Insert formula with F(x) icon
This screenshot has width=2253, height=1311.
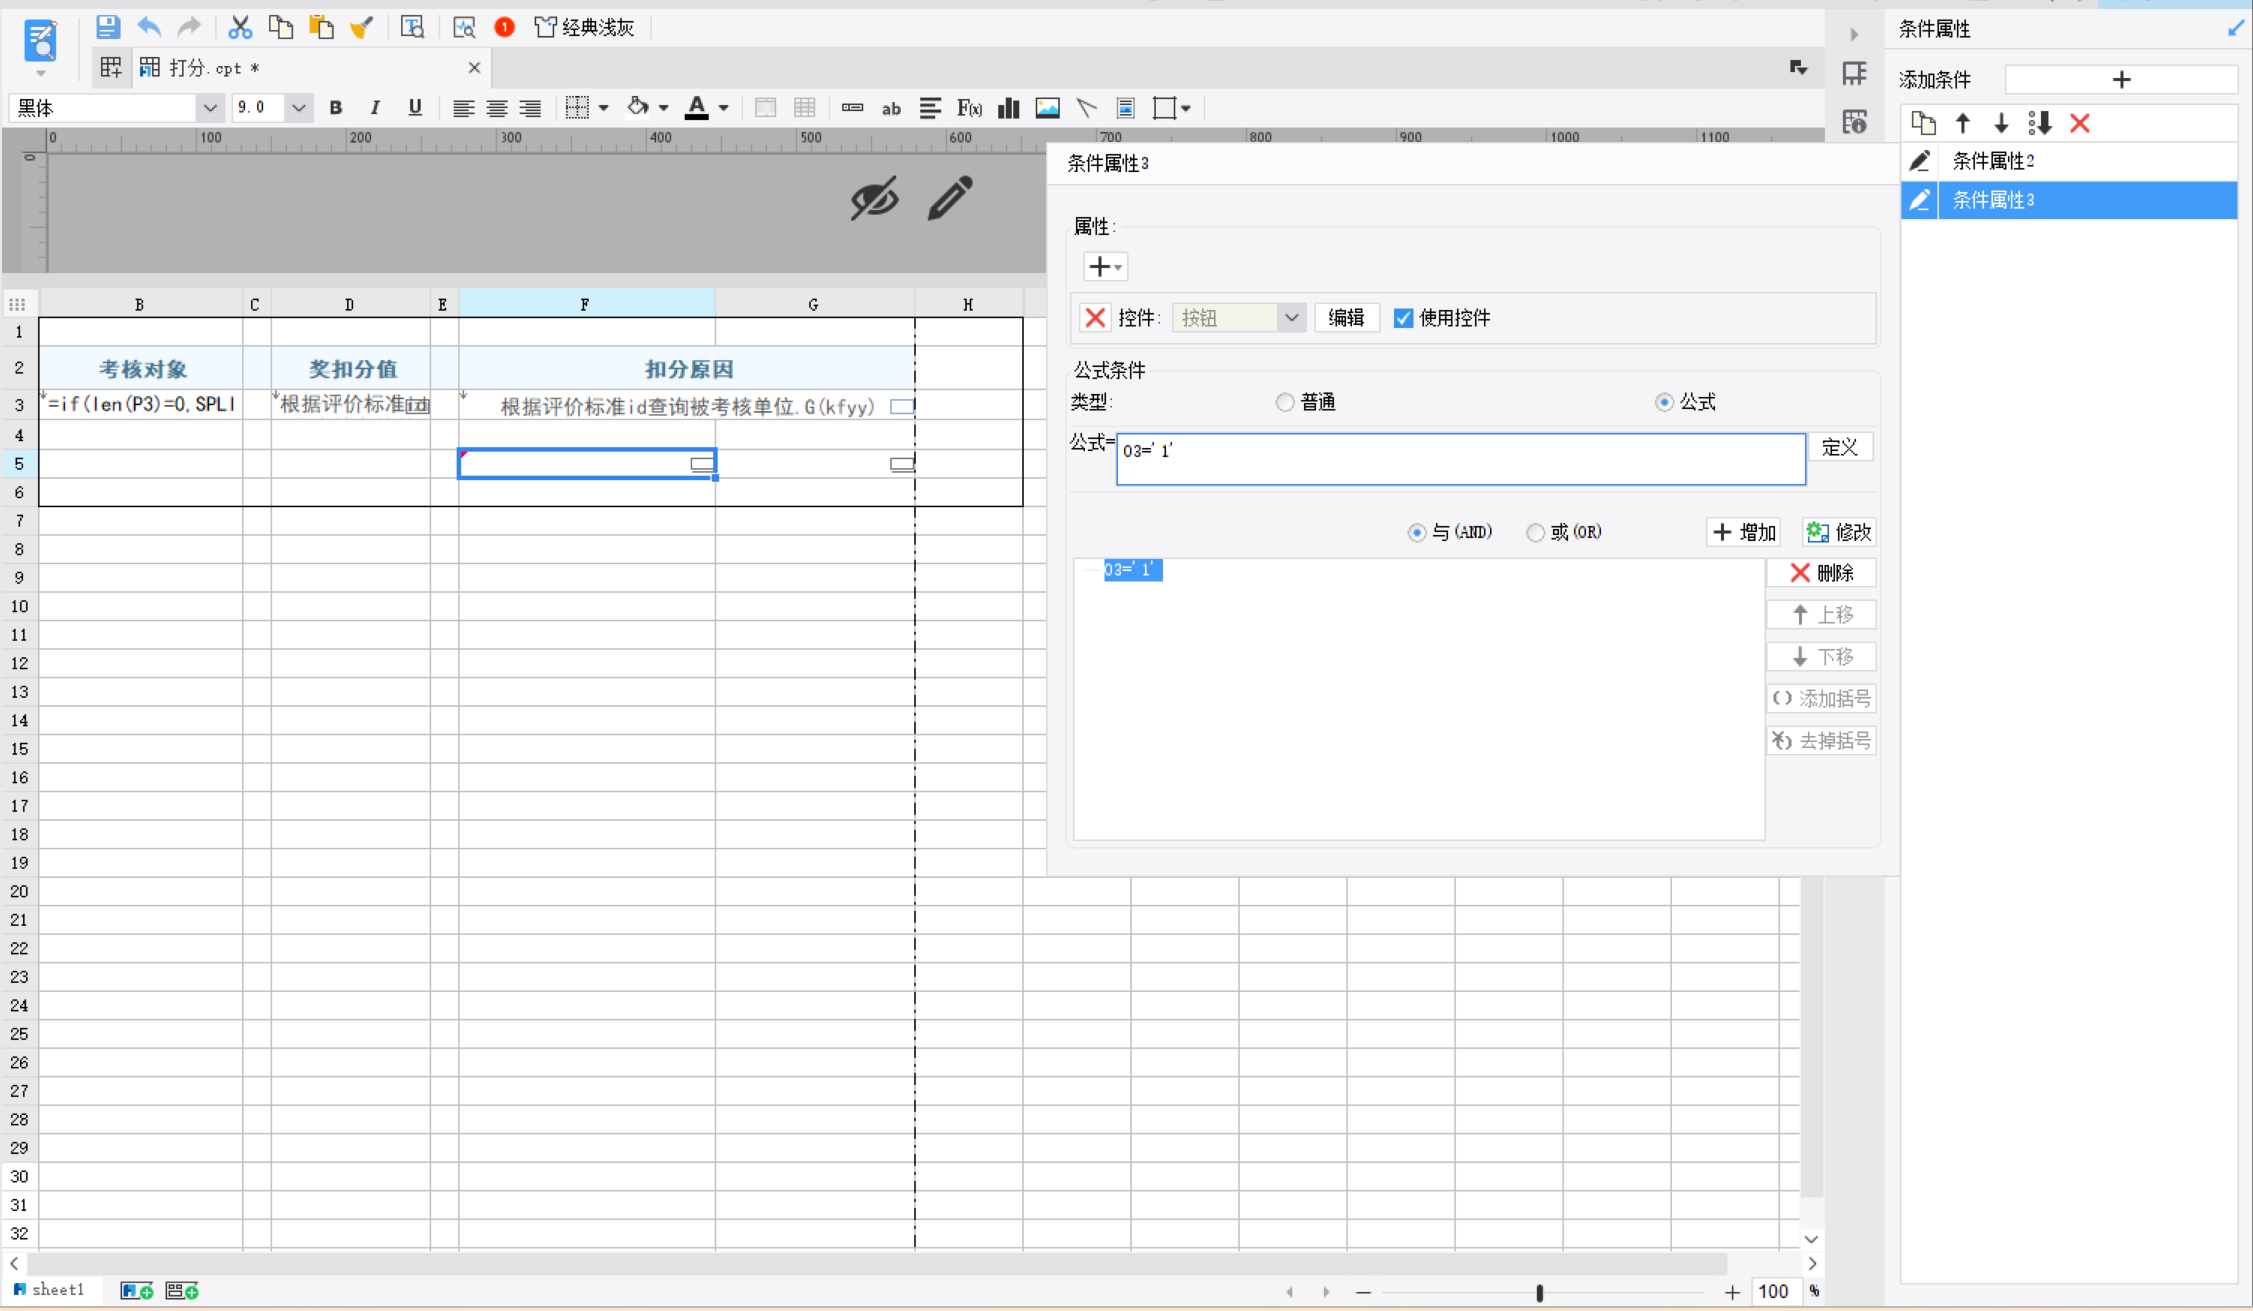(x=969, y=108)
